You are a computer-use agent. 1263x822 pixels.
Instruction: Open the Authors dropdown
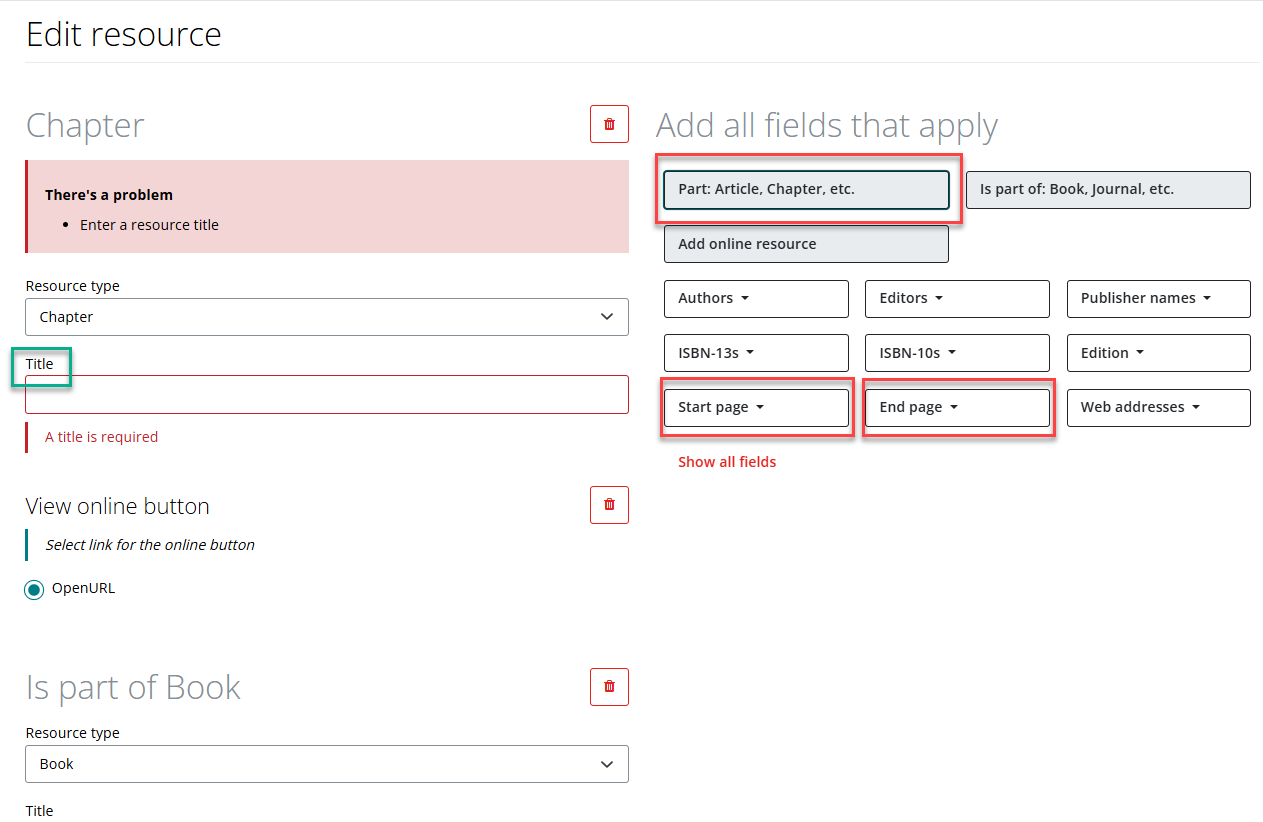(756, 298)
